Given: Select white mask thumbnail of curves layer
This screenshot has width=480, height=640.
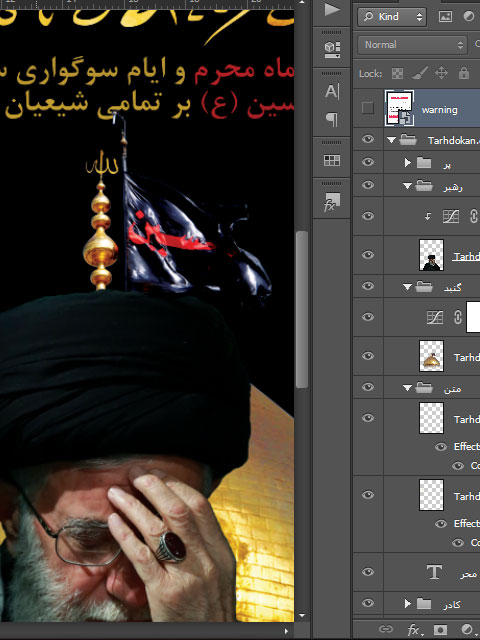Looking at the screenshot, I should tap(473, 317).
